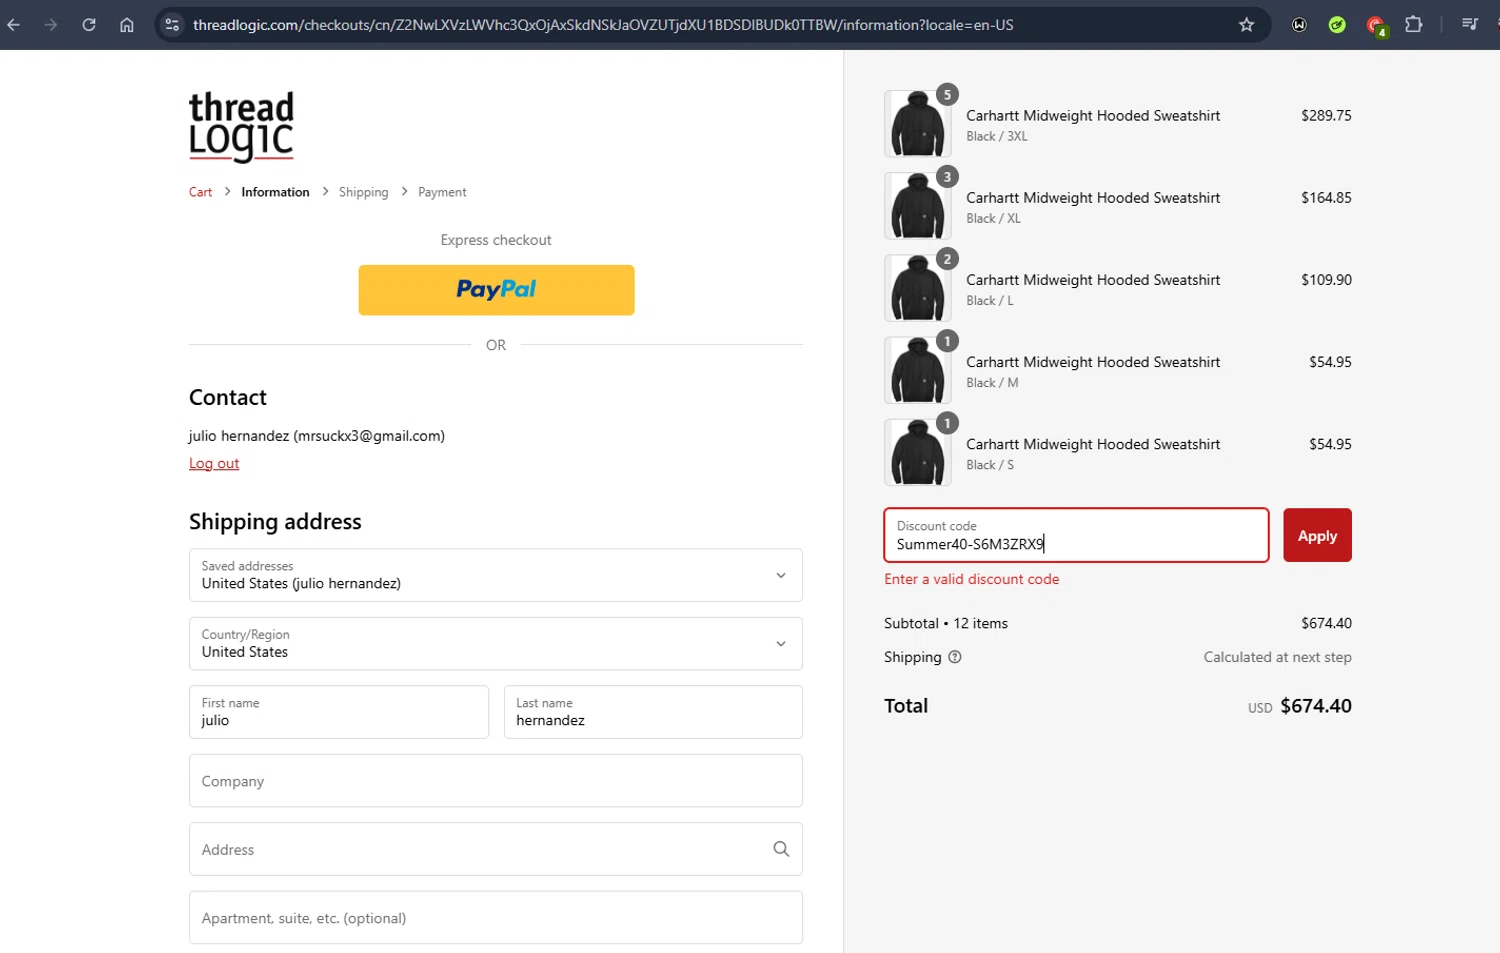Select the Information breadcrumb step
This screenshot has width=1500, height=953.
click(275, 192)
